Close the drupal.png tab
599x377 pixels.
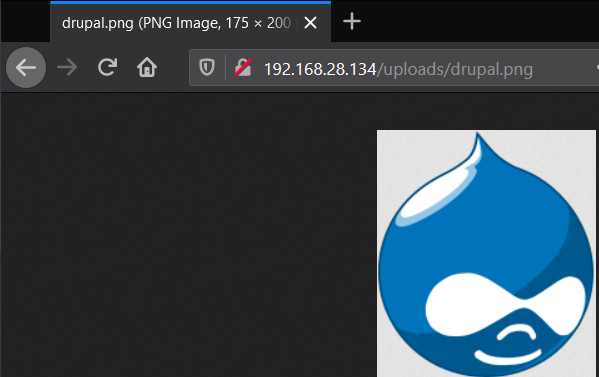311,23
